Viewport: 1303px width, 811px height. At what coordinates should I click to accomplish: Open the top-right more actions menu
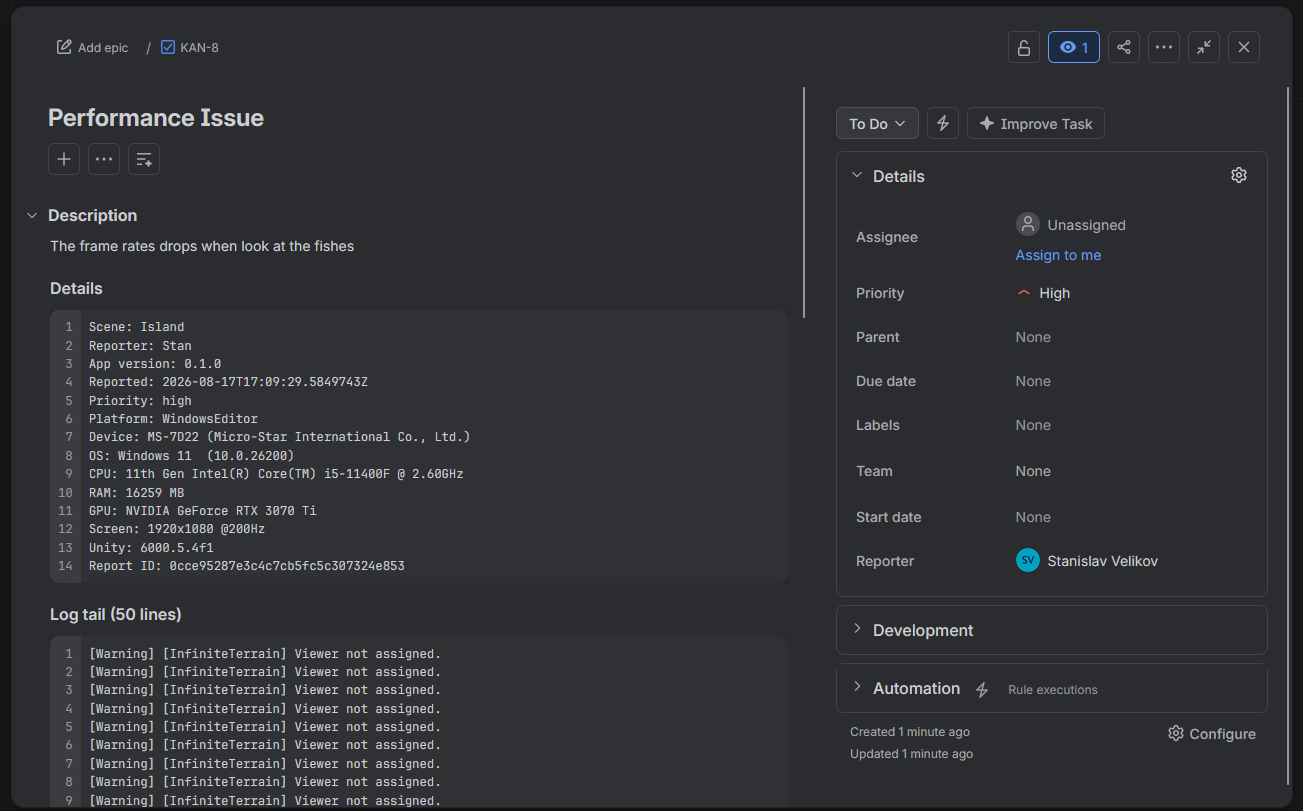[x=1164, y=47]
